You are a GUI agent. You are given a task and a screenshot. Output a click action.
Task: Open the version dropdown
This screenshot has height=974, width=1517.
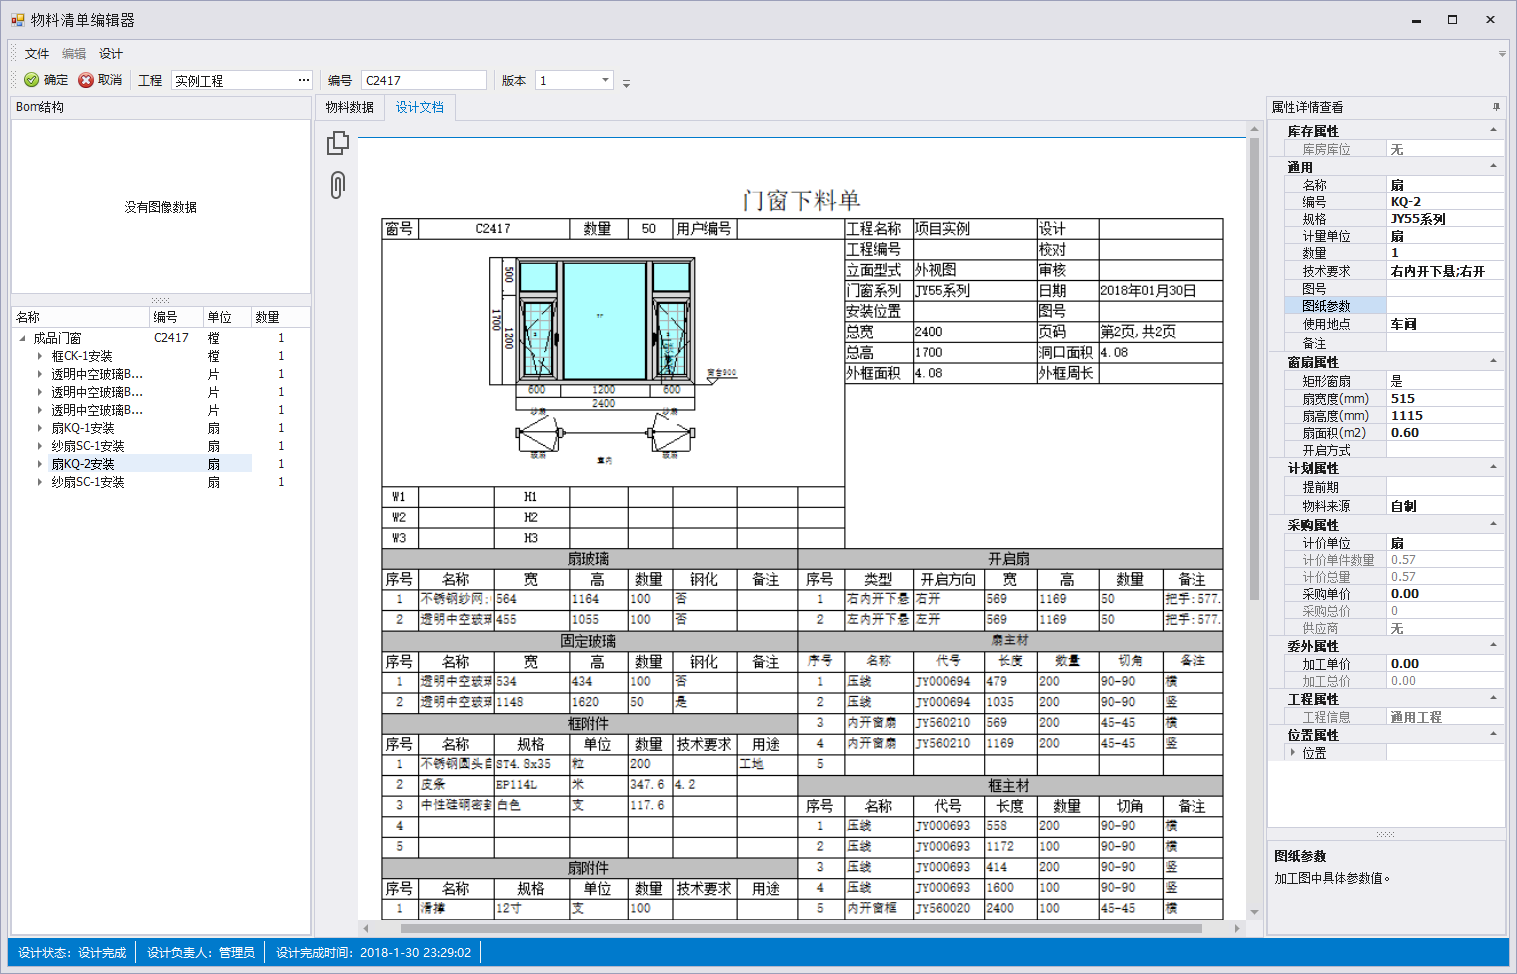(x=605, y=80)
